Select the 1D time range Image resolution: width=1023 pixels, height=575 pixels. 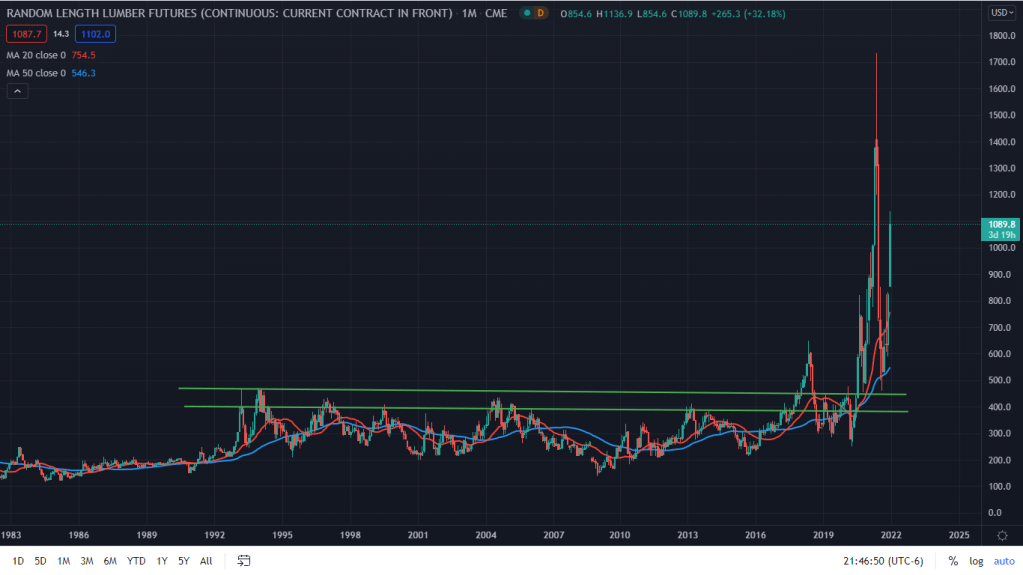pyautogui.click(x=18, y=561)
